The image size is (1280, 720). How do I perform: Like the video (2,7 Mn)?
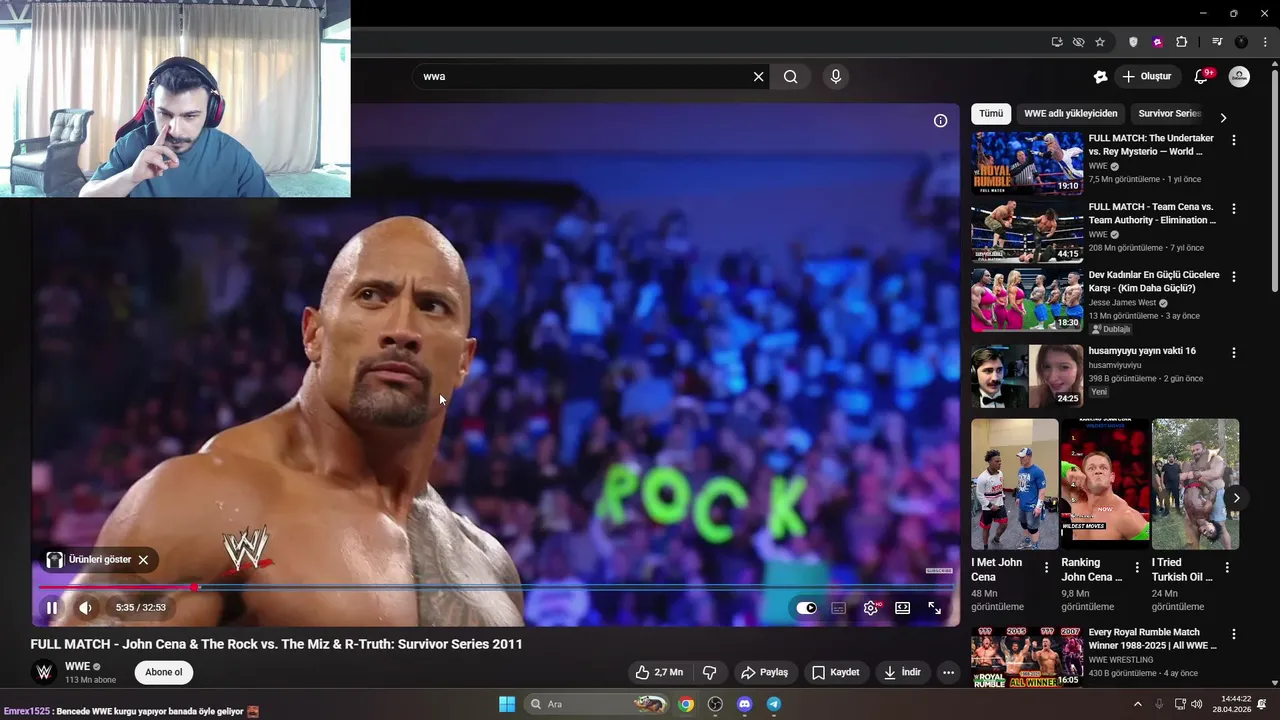(x=659, y=672)
